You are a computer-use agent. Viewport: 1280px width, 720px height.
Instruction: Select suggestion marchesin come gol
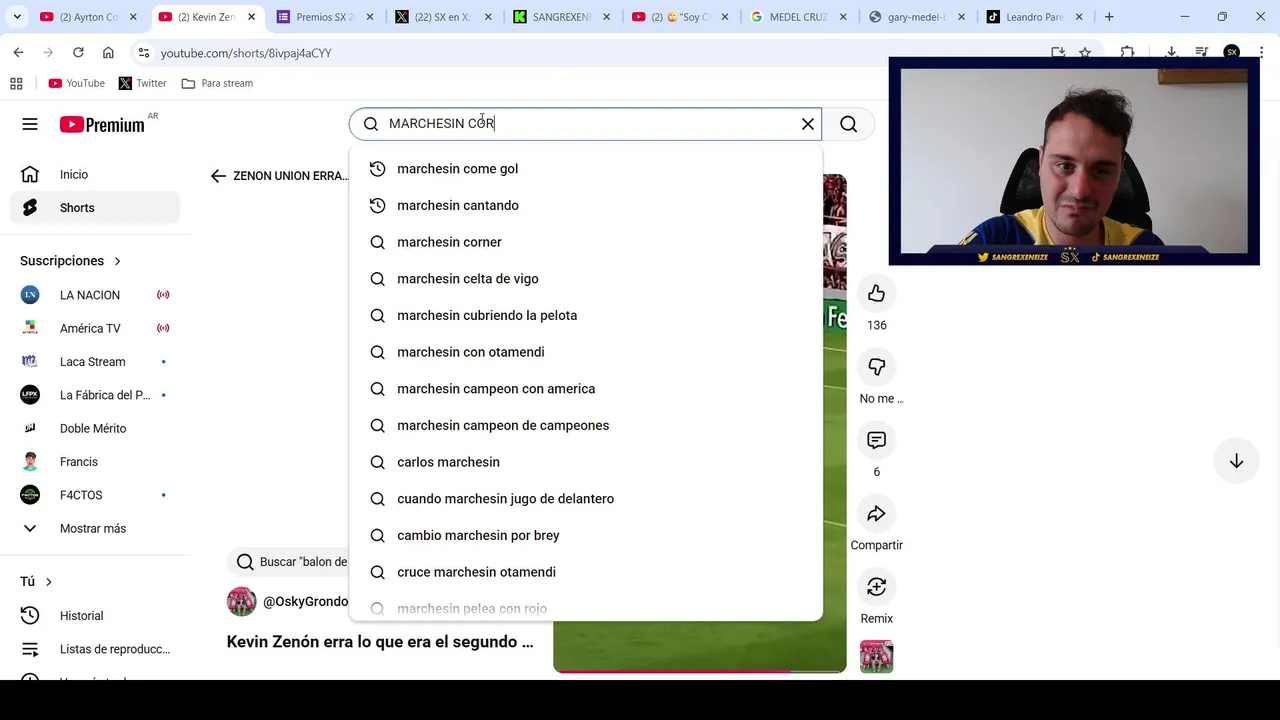pos(586,169)
